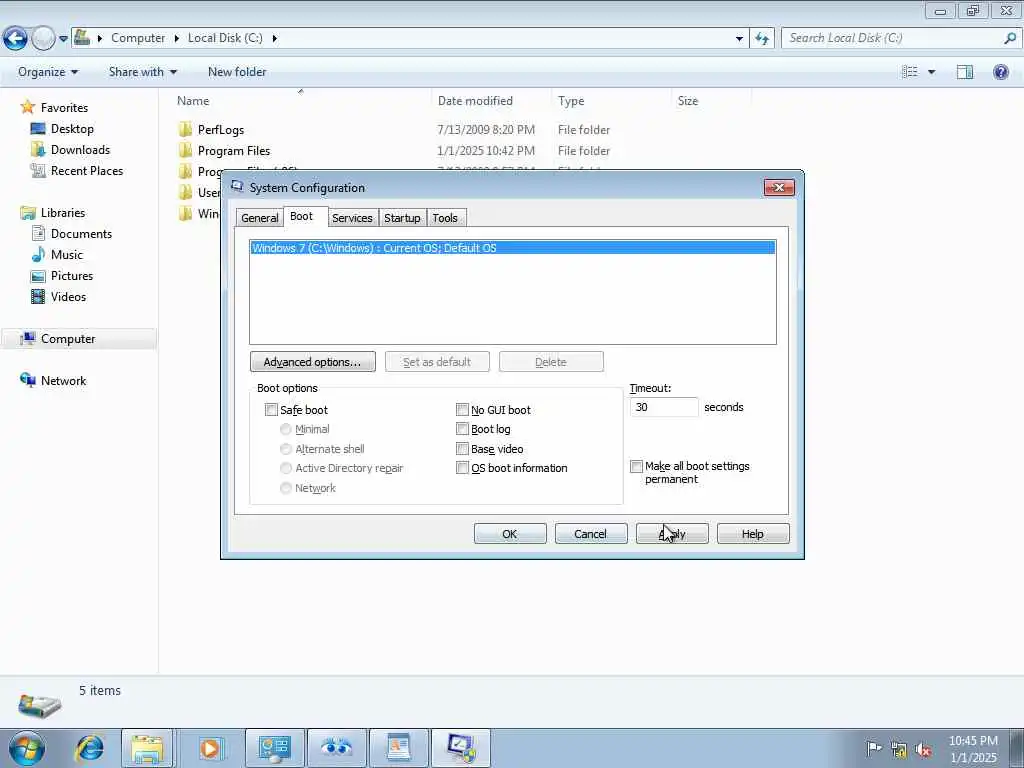Expand the address bar history dropdown

(x=739, y=39)
